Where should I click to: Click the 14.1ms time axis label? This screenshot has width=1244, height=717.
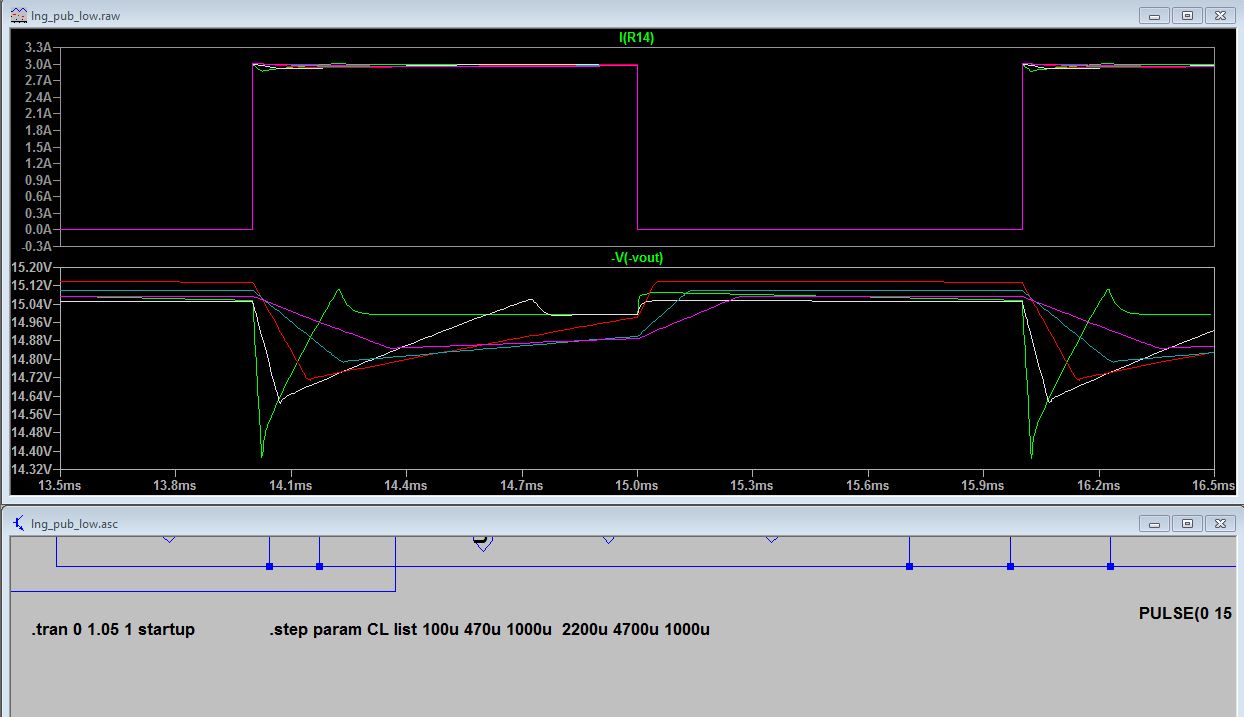coord(290,486)
